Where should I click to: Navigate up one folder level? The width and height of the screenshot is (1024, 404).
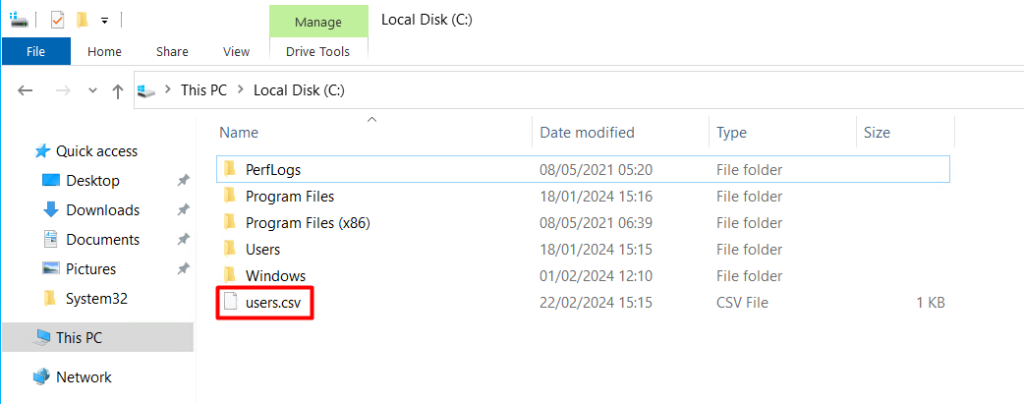(118, 90)
